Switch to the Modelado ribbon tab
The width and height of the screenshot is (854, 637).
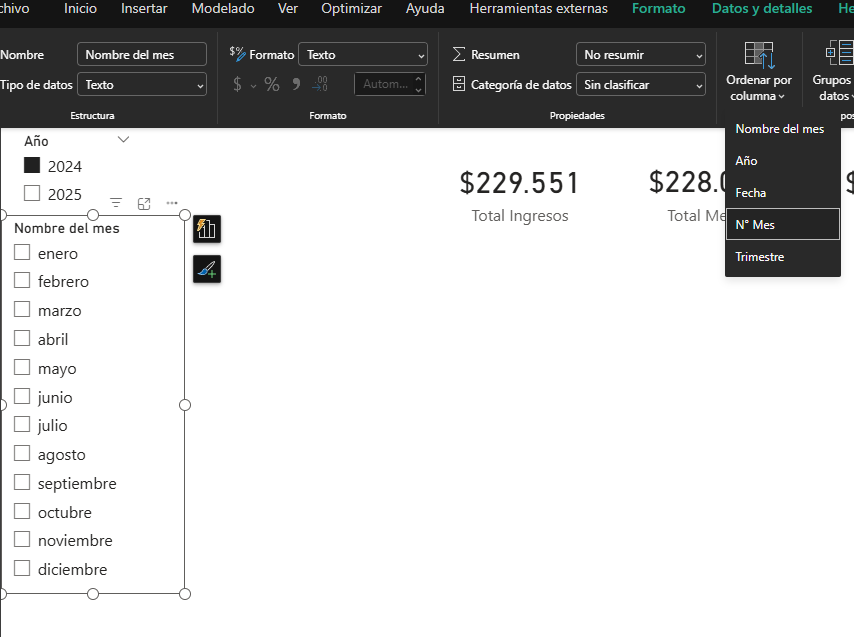pos(223,9)
